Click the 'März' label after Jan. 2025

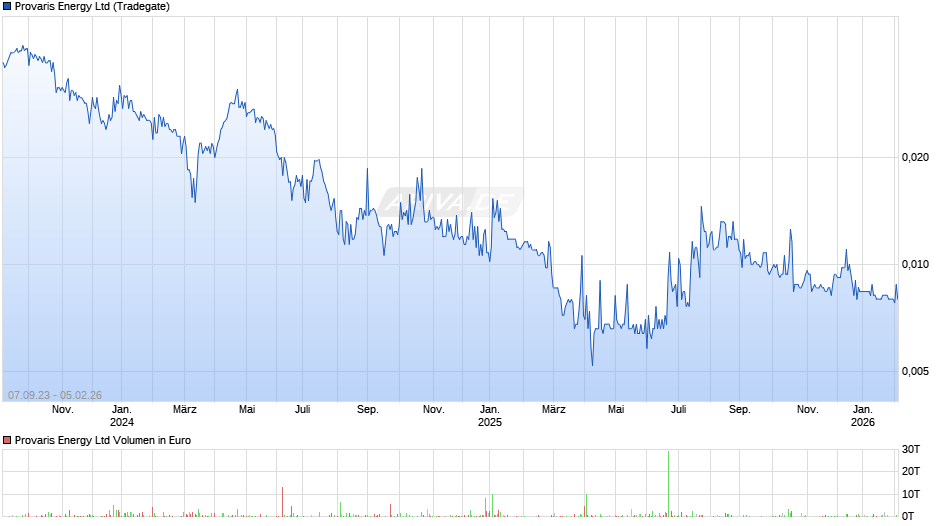coord(553,410)
